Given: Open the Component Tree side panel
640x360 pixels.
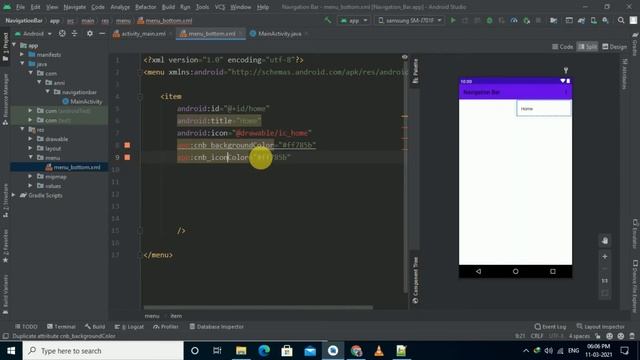Looking at the screenshot, I should [x=415, y=280].
